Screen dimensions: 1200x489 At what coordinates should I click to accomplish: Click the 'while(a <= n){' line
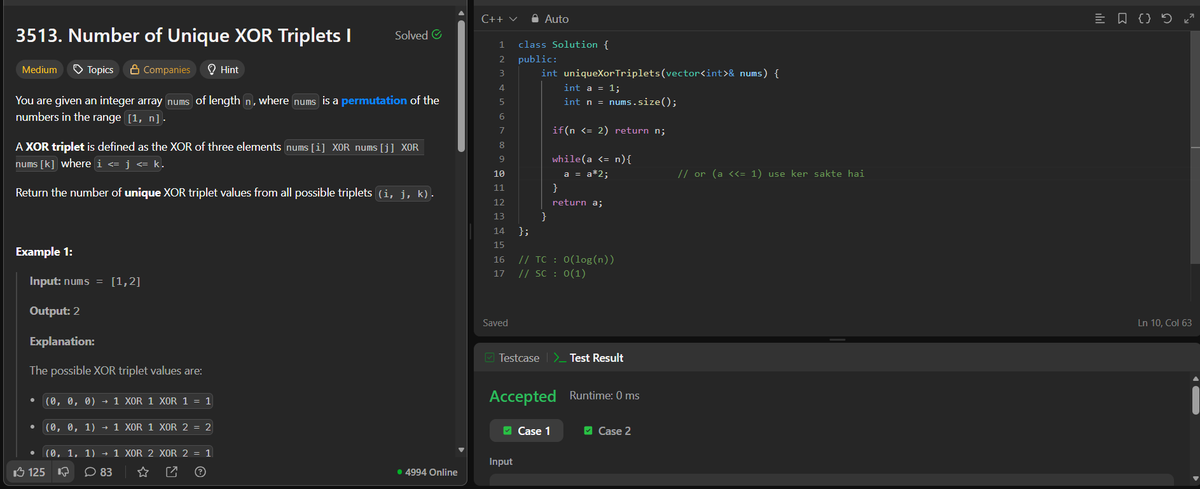click(592, 159)
